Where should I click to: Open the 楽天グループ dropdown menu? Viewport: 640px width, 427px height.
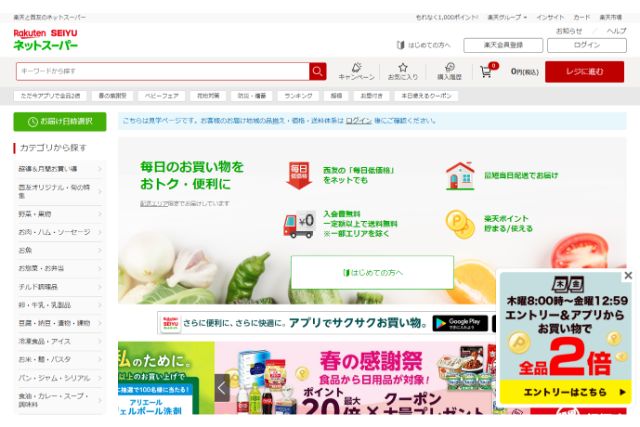[x=505, y=17]
